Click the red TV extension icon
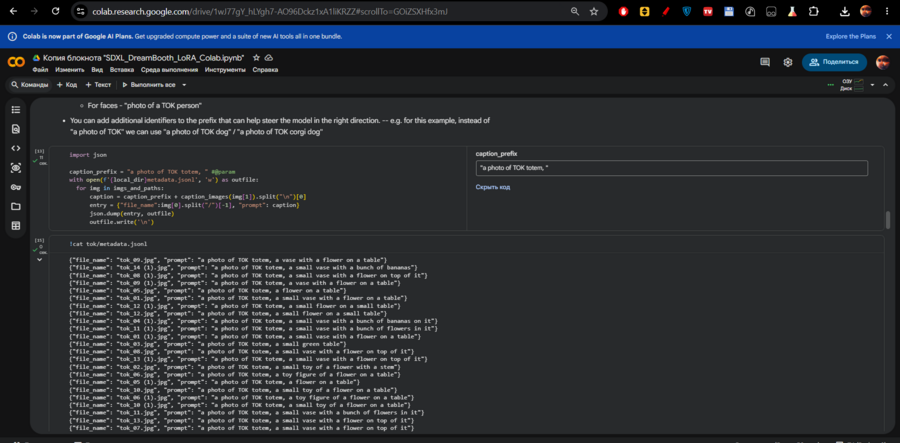This screenshot has width=900, height=443. coord(708,11)
